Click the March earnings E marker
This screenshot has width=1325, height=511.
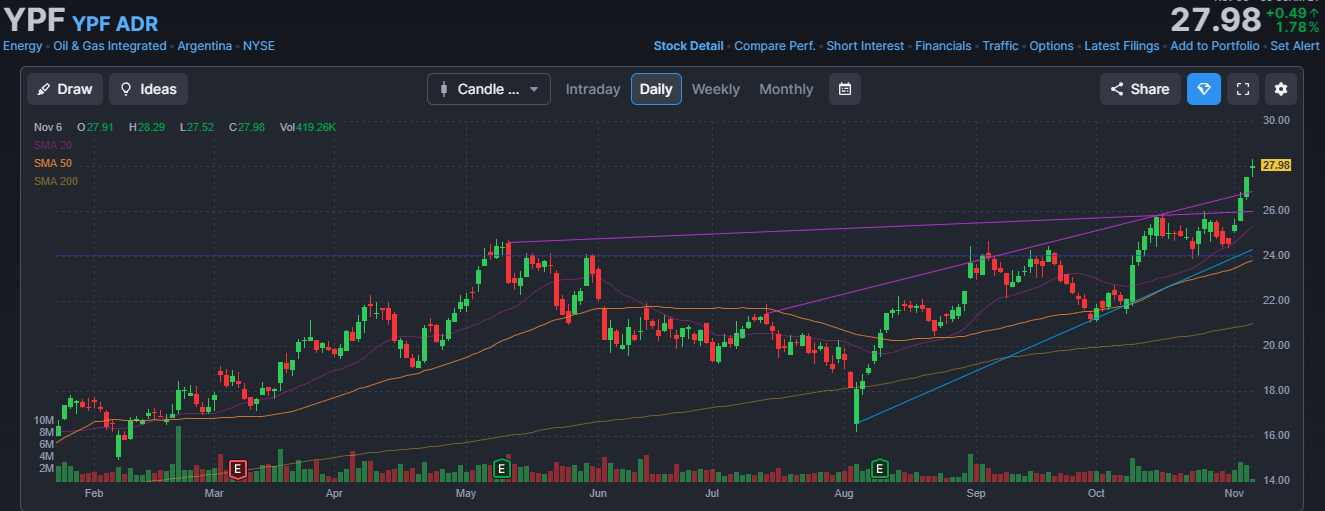[238, 468]
